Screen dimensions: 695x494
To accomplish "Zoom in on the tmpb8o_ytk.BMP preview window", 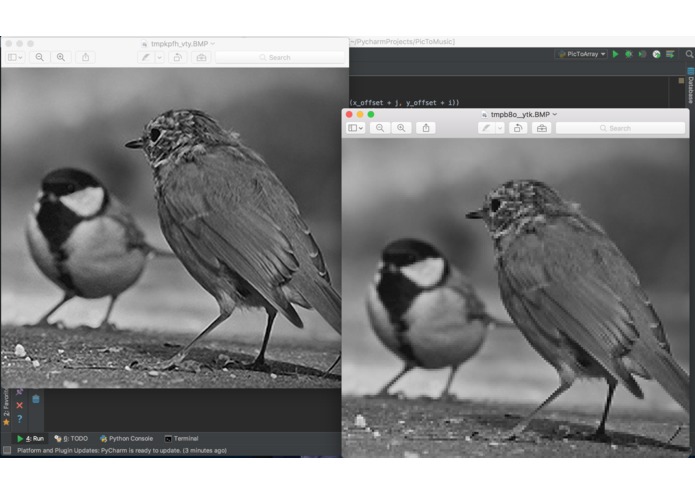I will pyautogui.click(x=401, y=128).
